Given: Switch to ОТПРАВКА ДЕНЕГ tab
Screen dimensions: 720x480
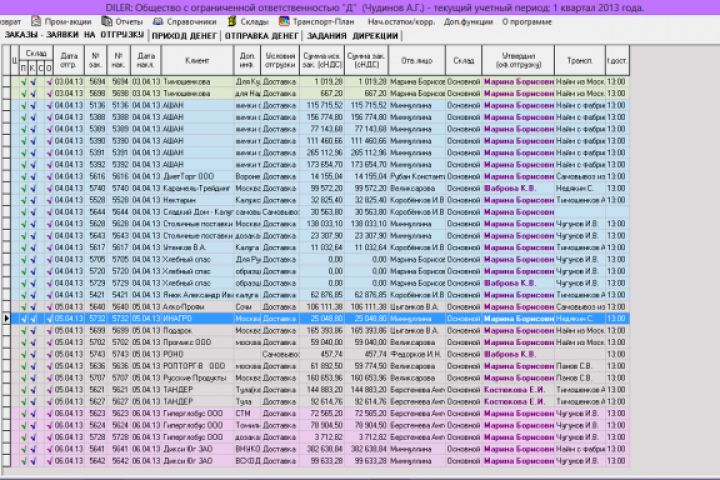Looking at the screenshot, I should [x=262, y=36].
